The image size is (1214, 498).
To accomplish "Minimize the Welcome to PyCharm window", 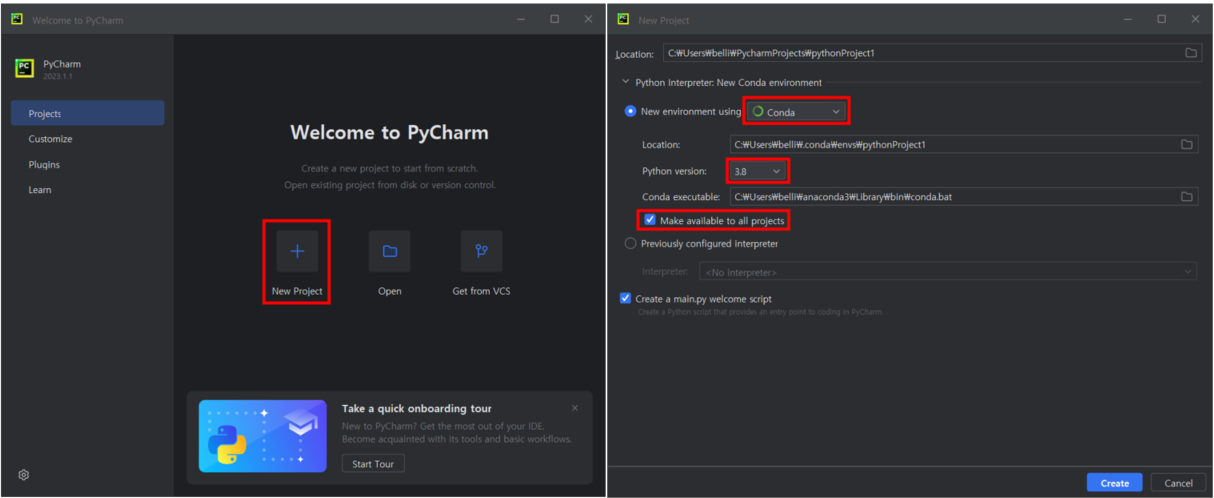I will [x=521, y=19].
